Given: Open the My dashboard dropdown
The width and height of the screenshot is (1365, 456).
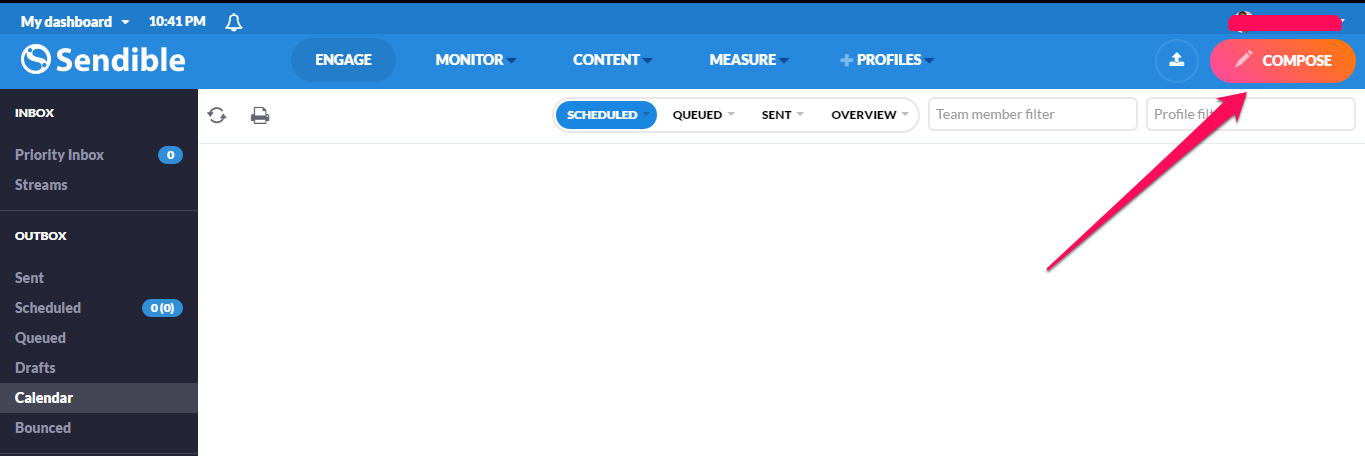Looking at the screenshot, I should pos(75,21).
